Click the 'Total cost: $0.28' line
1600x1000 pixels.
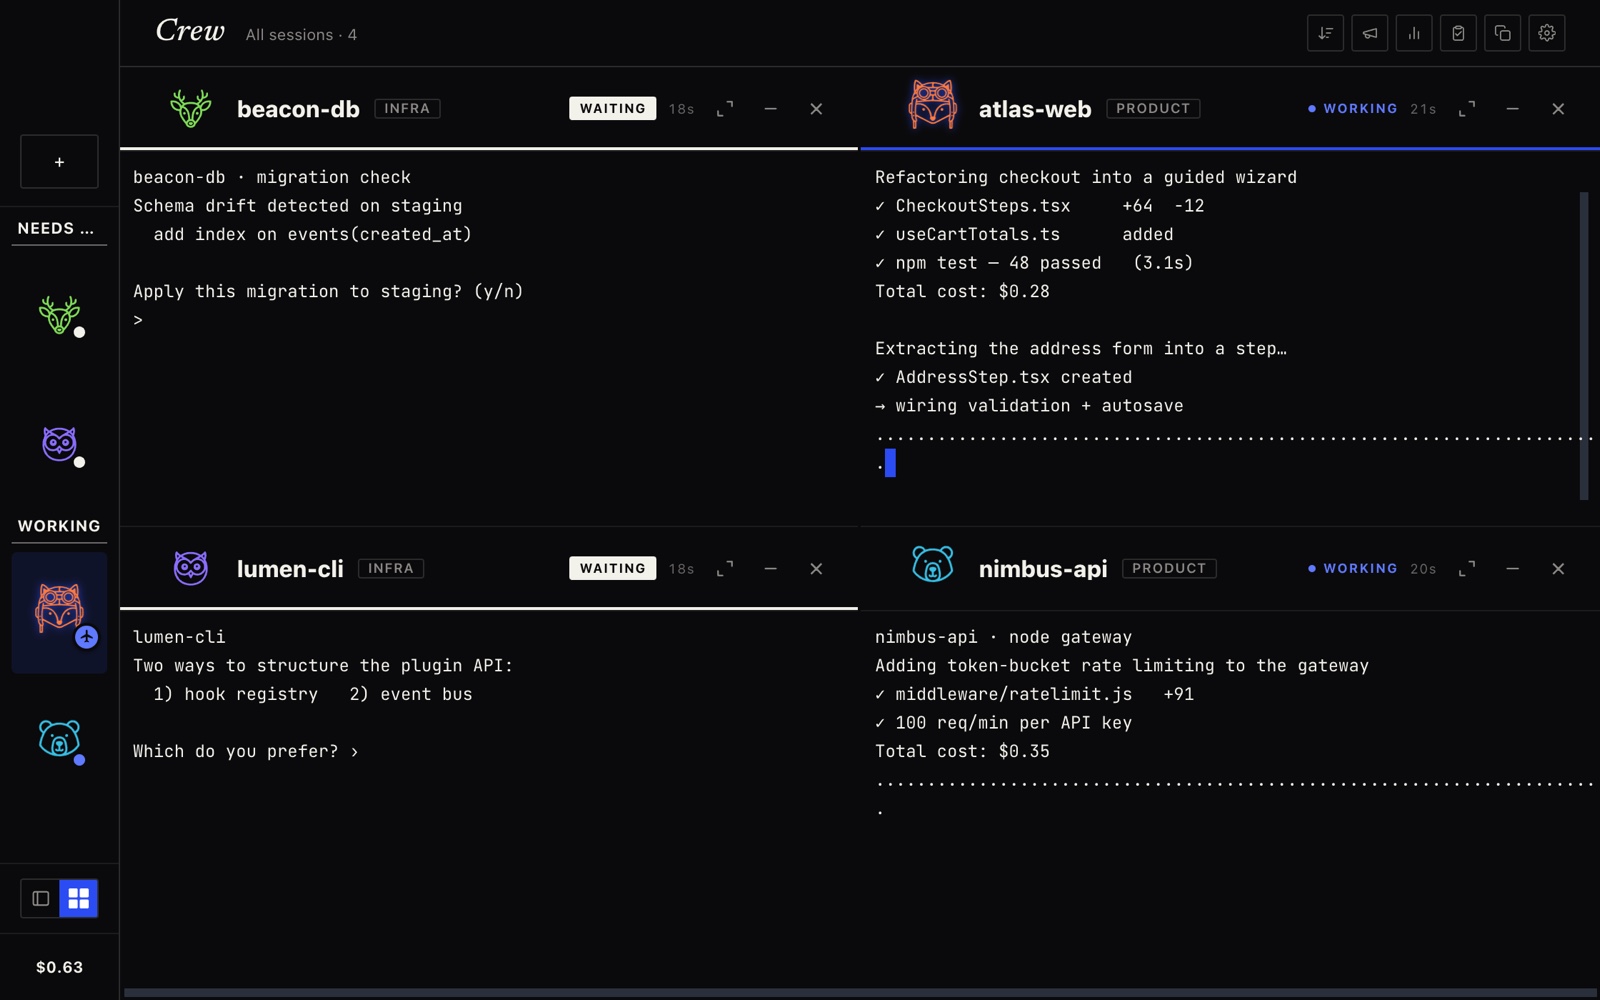962,291
